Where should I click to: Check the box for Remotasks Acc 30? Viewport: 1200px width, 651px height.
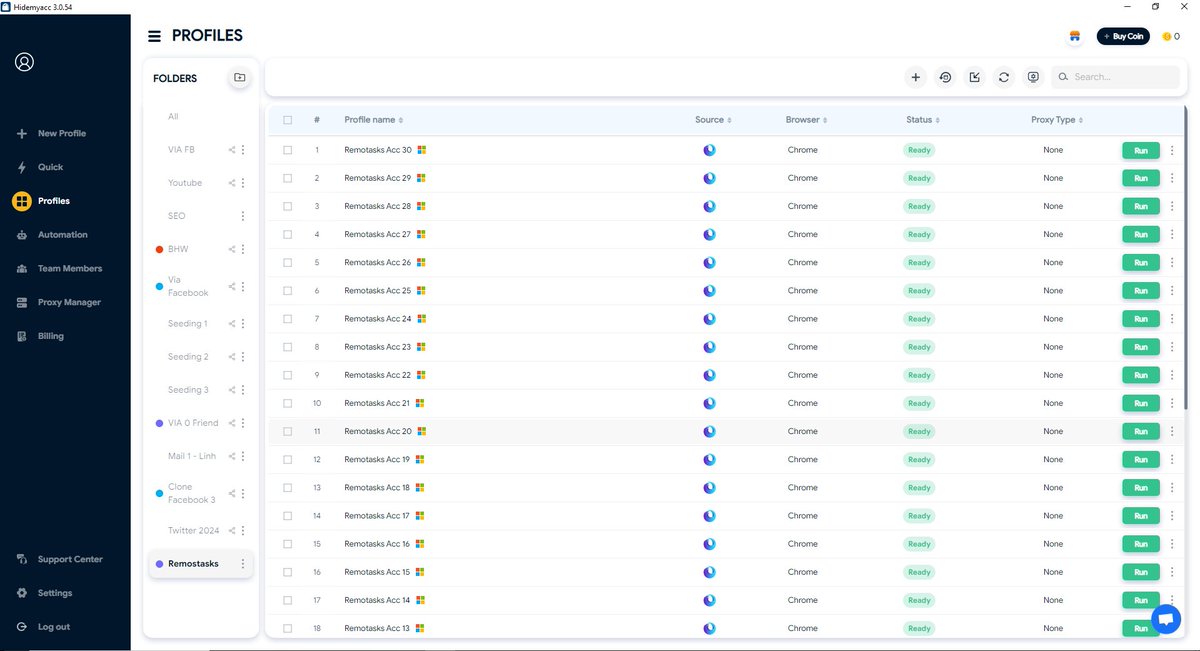[x=288, y=150]
